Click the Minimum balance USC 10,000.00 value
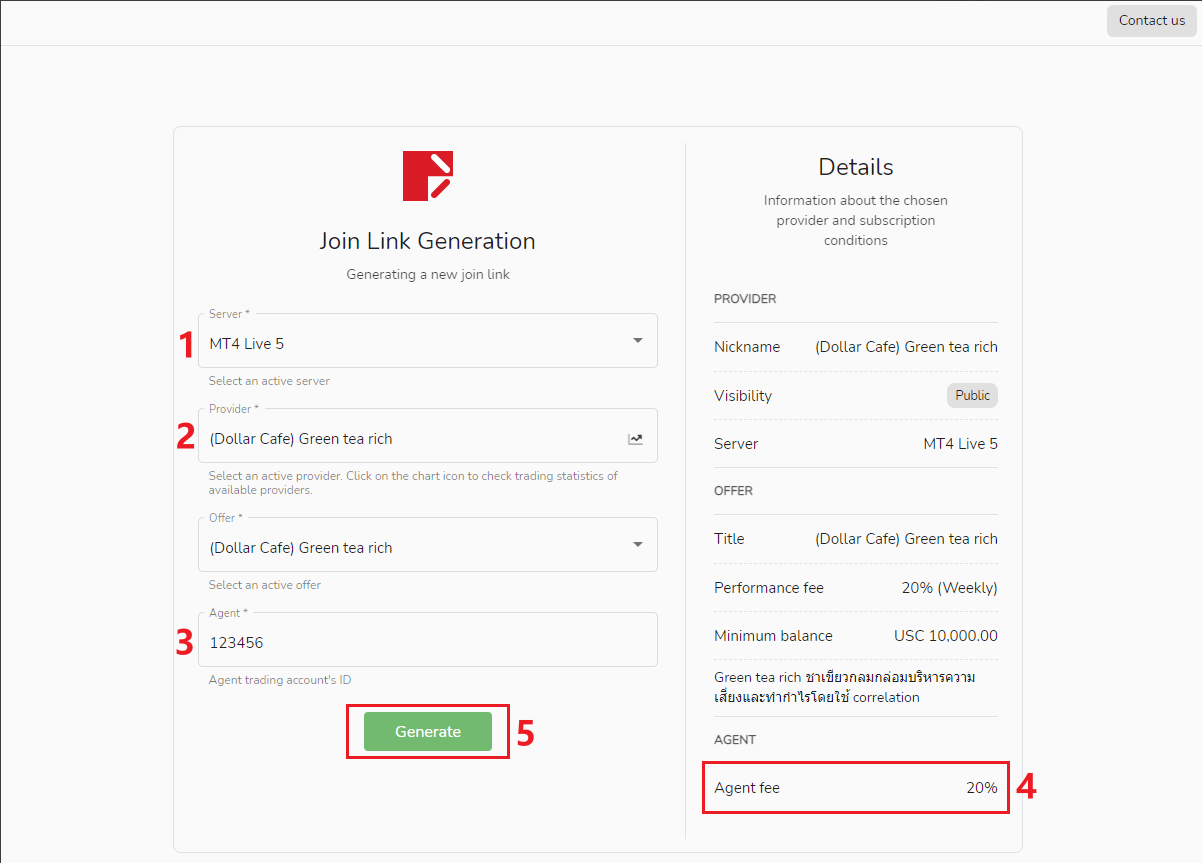 tap(946, 636)
